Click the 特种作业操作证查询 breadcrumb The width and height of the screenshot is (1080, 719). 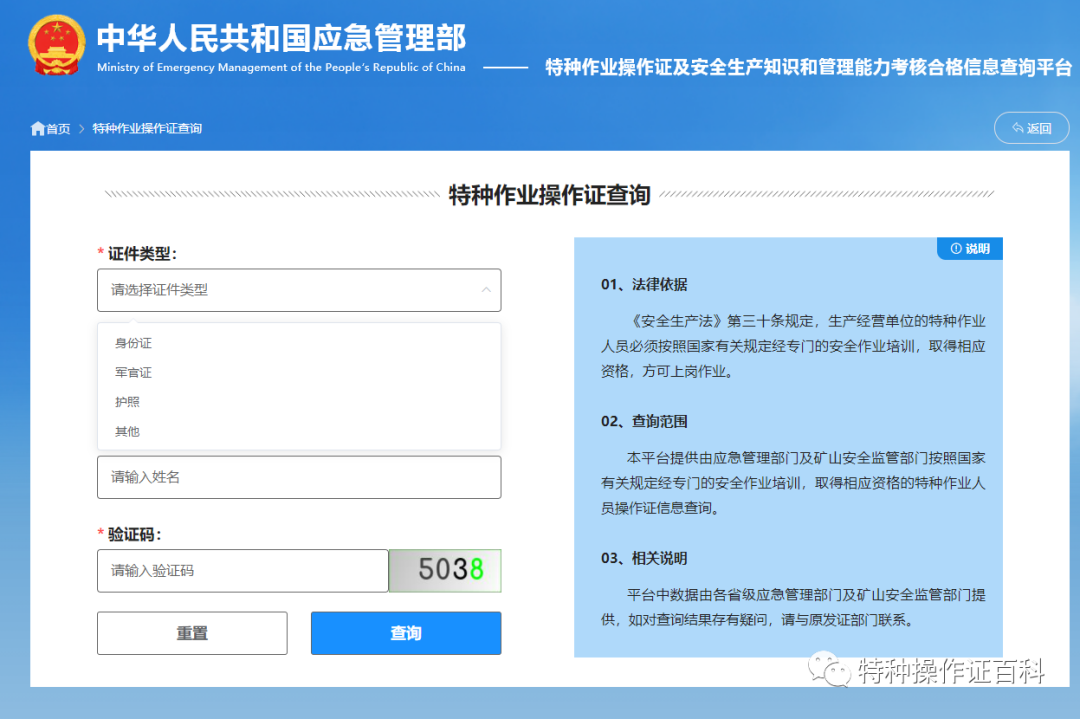point(147,129)
